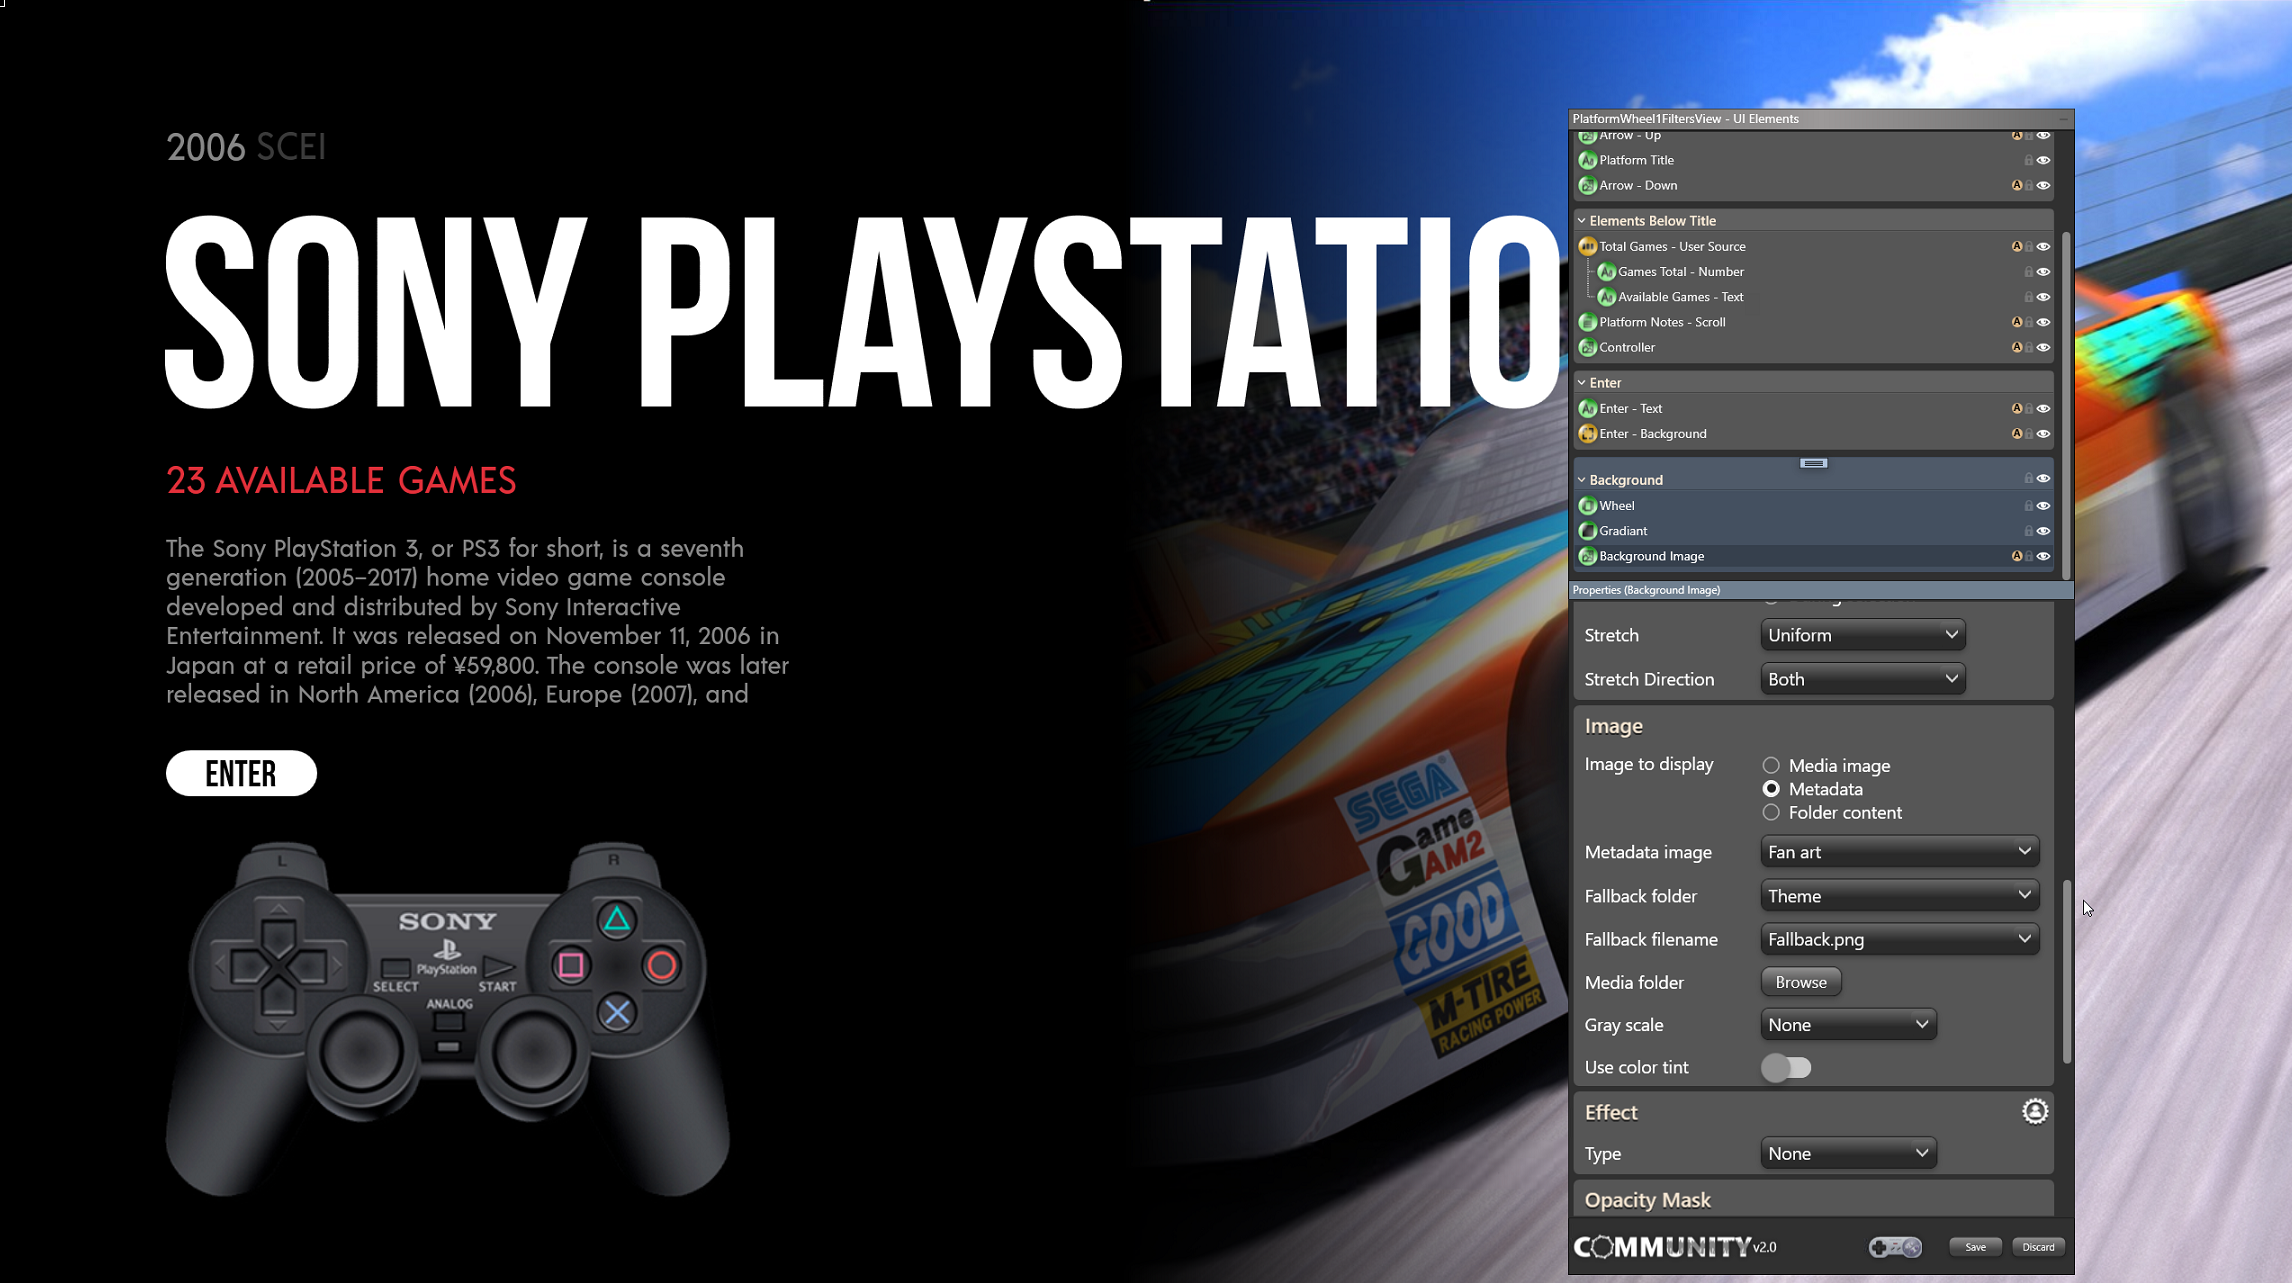Click the Wheel element icon
The width and height of the screenshot is (2292, 1283).
tap(1587, 506)
